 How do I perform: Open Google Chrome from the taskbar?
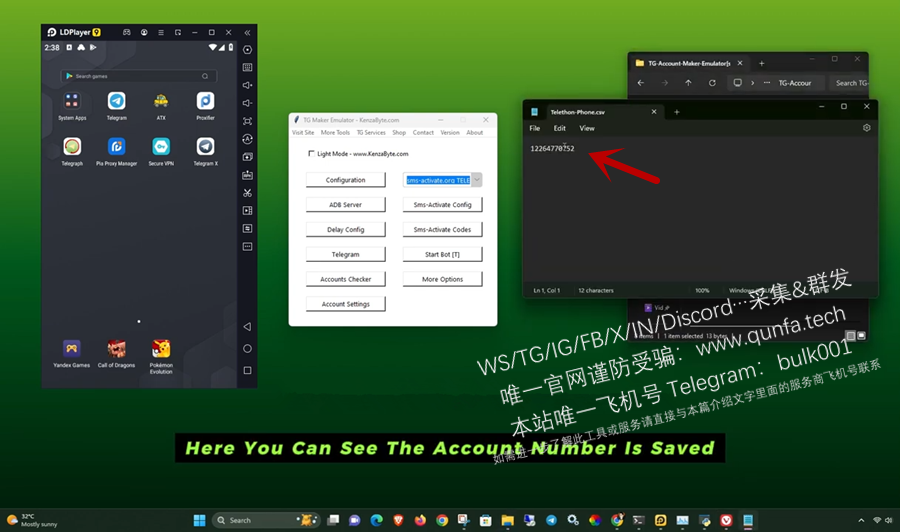442,520
